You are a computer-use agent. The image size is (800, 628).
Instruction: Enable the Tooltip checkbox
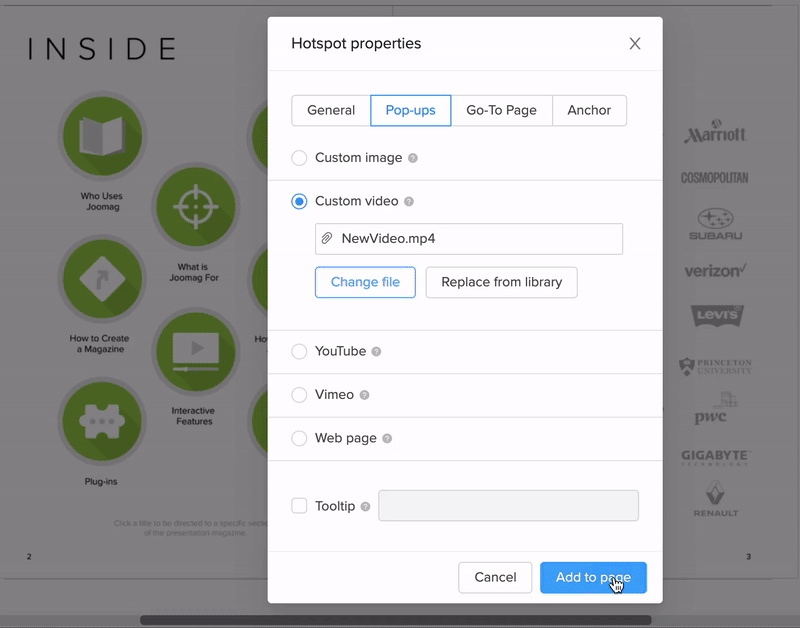[299, 506]
